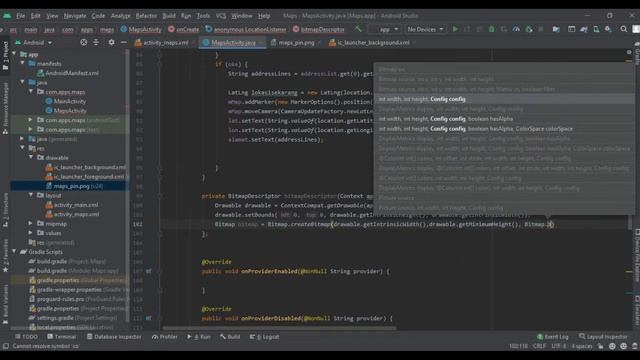The width and height of the screenshot is (640, 360).
Task: Open the Build menu
Action: [x=169, y=16]
